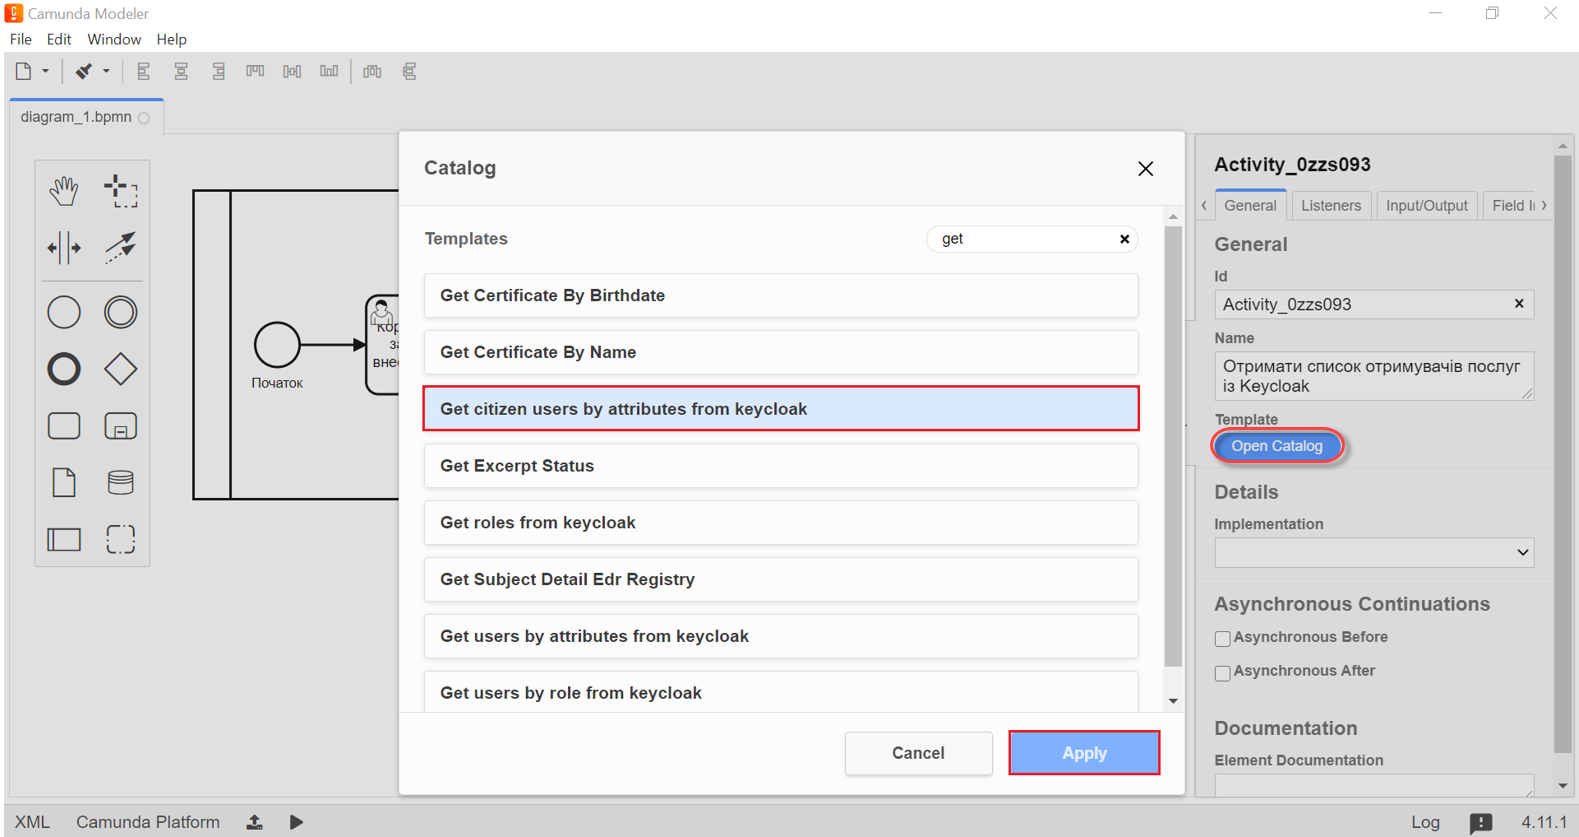The height and width of the screenshot is (837, 1579).
Task: Open the File menu
Action: pyautogui.click(x=21, y=39)
